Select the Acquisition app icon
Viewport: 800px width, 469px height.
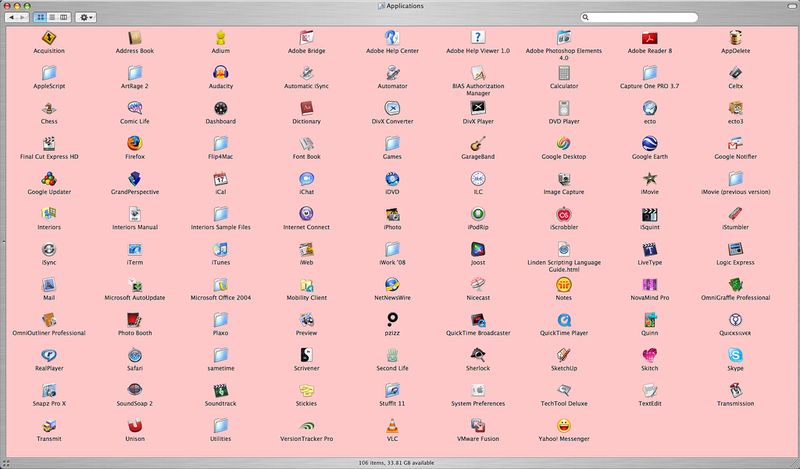49,38
